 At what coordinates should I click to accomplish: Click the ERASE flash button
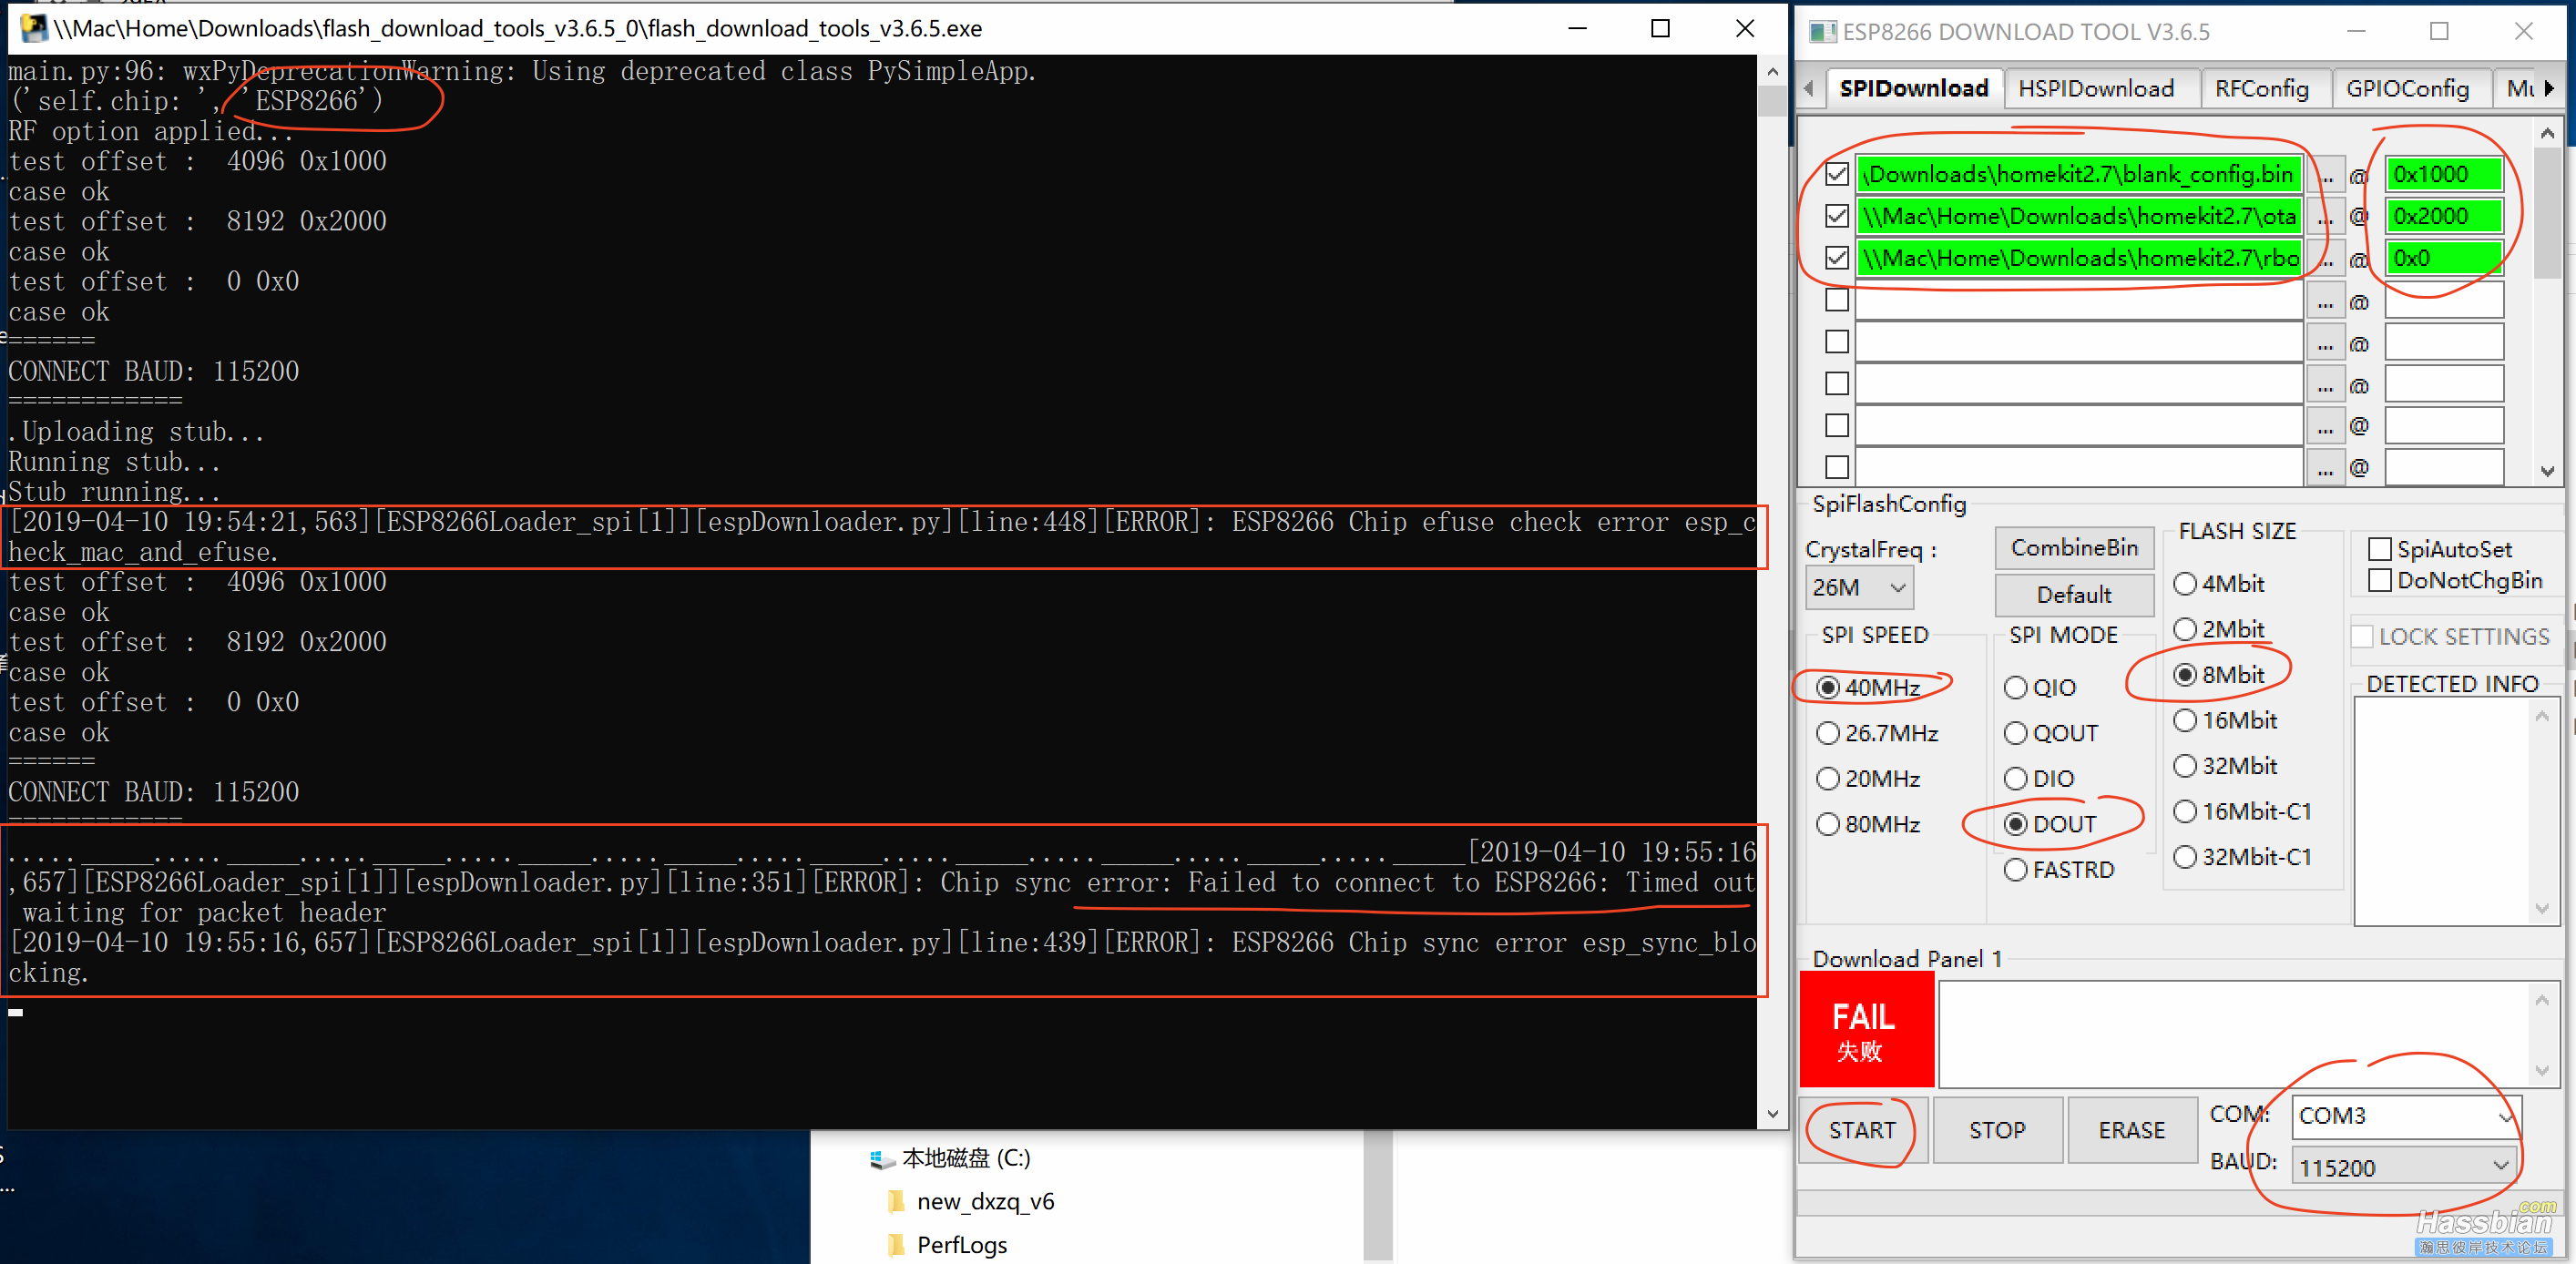click(x=2131, y=1130)
